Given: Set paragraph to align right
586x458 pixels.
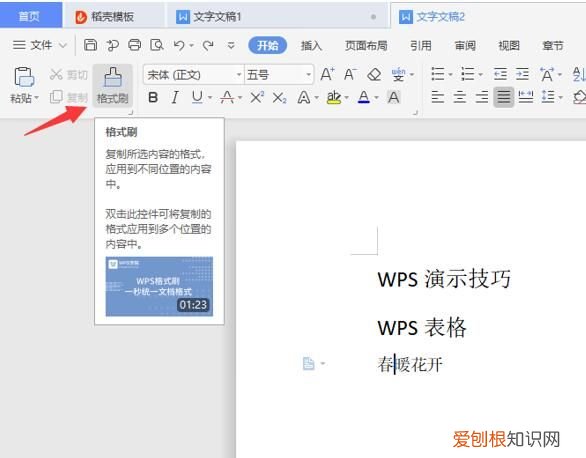Looking at the screenshot, I should 482,97.
